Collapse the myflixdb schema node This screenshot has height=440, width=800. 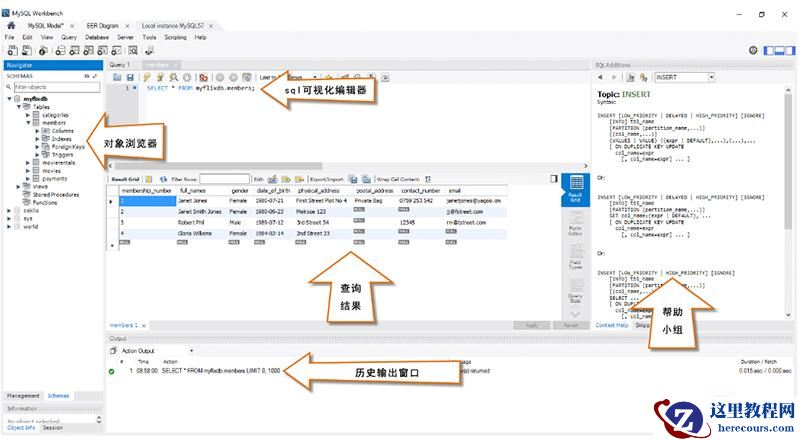pyautogui.click(x=10, y=99)
